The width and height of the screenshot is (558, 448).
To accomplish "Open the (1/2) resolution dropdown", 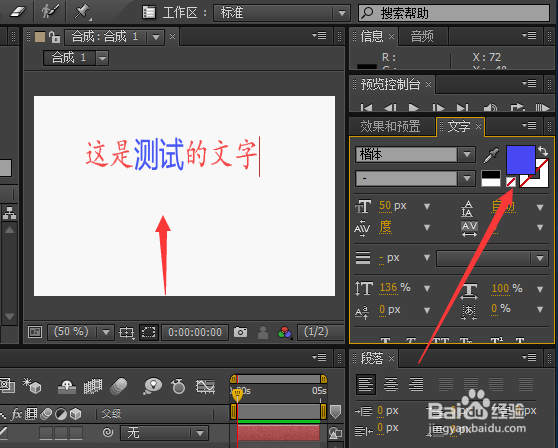I will (321, 332).
